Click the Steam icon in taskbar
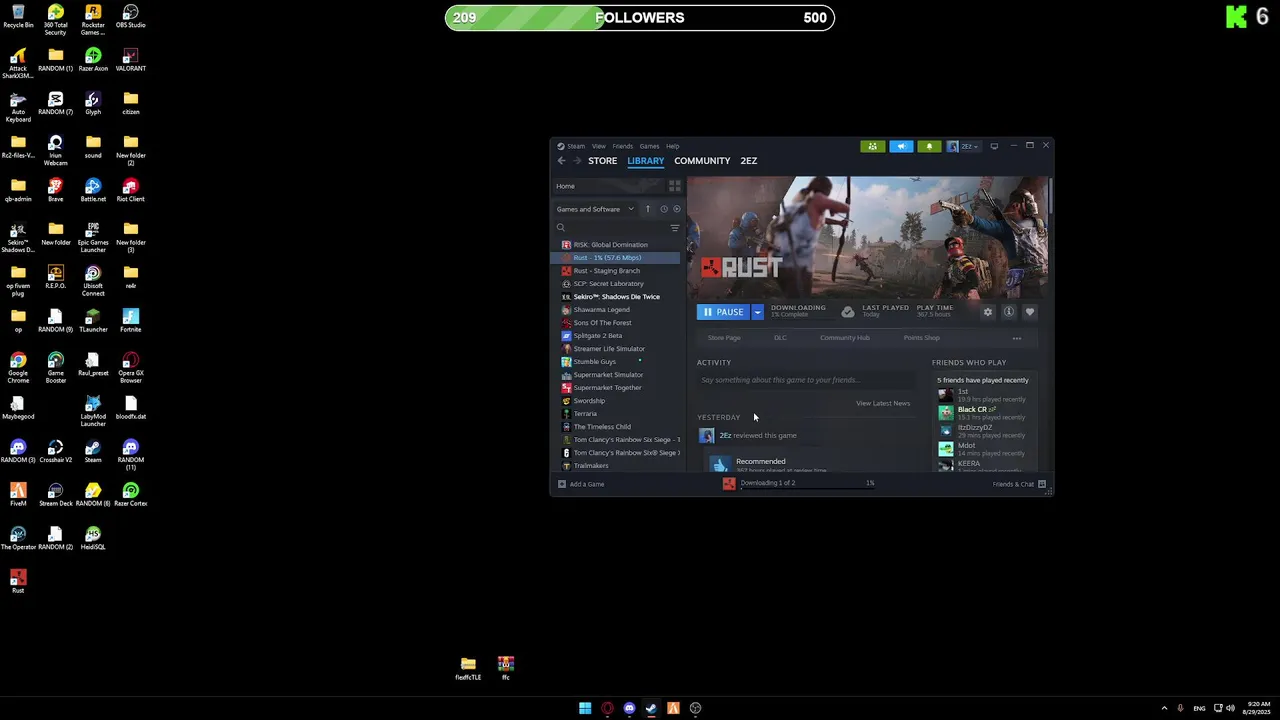The height and width of the screenshot is (720, 1280). (x=651, y=709)
